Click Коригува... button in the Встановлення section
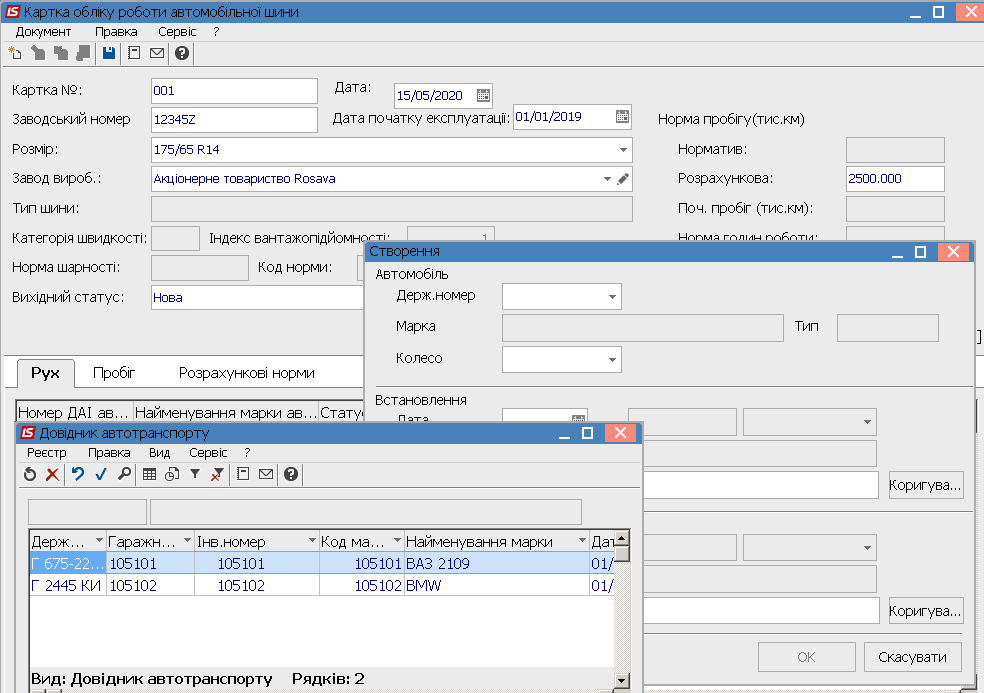Viewport: 984px width, 693px height. 925,485
